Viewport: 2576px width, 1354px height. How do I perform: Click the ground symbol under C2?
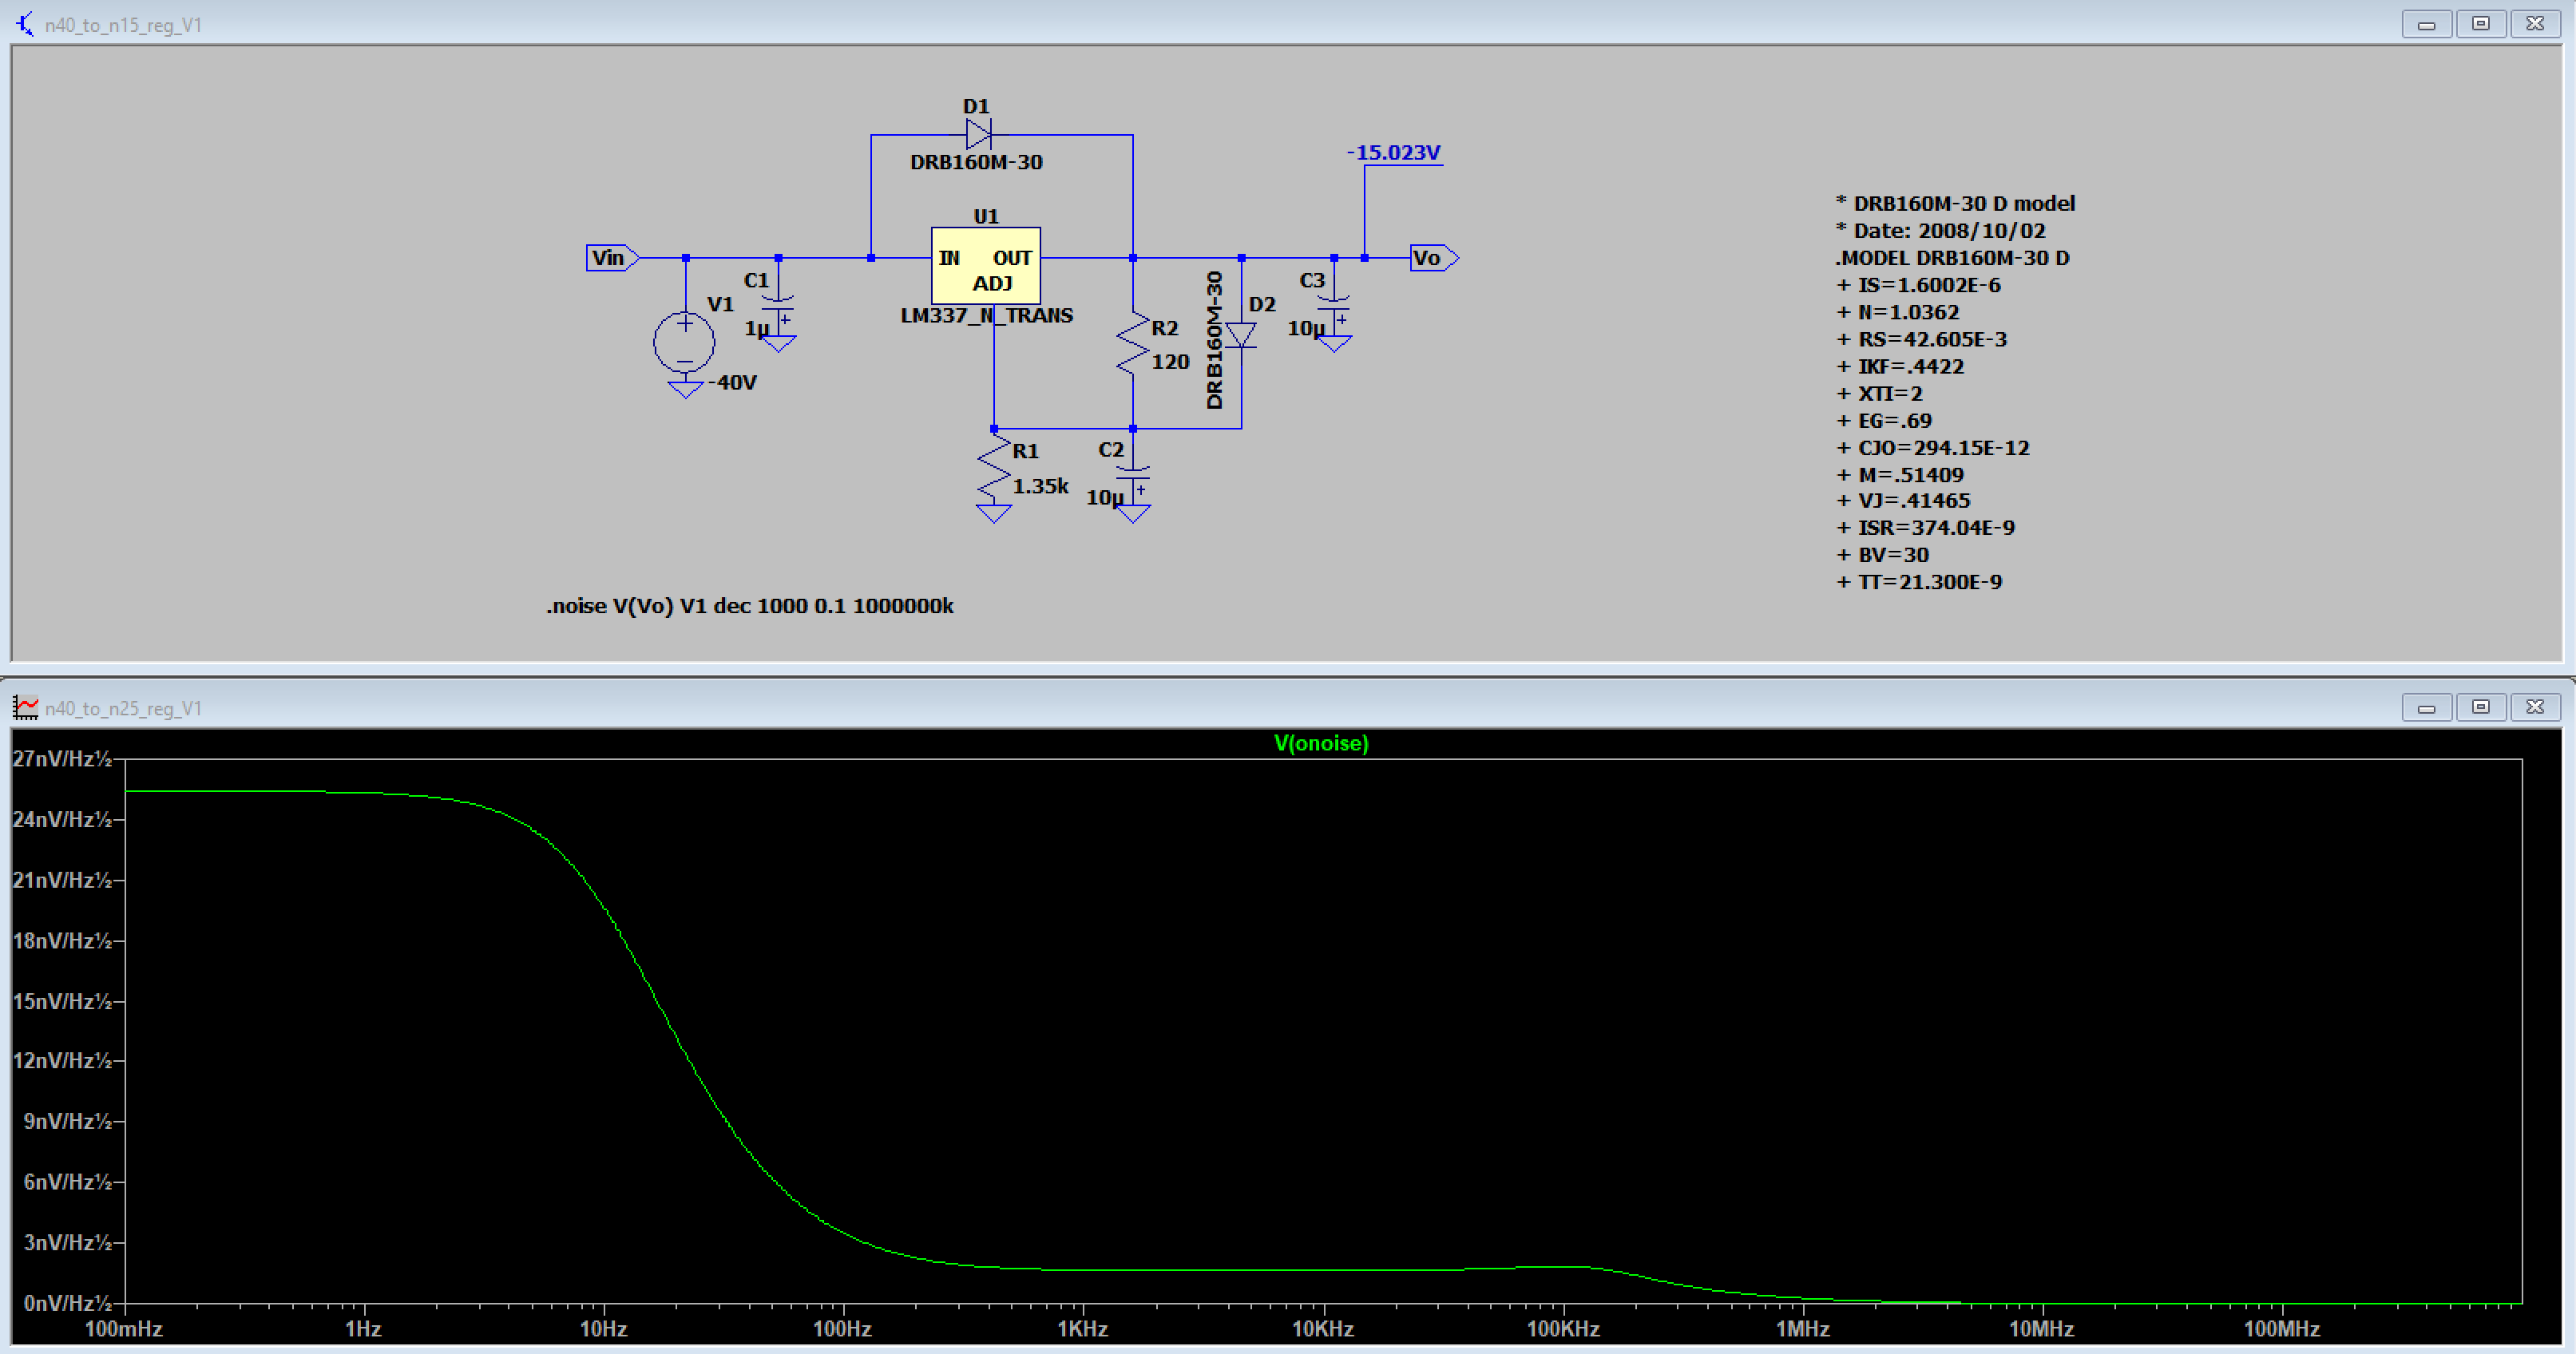tap(1133, 513)
